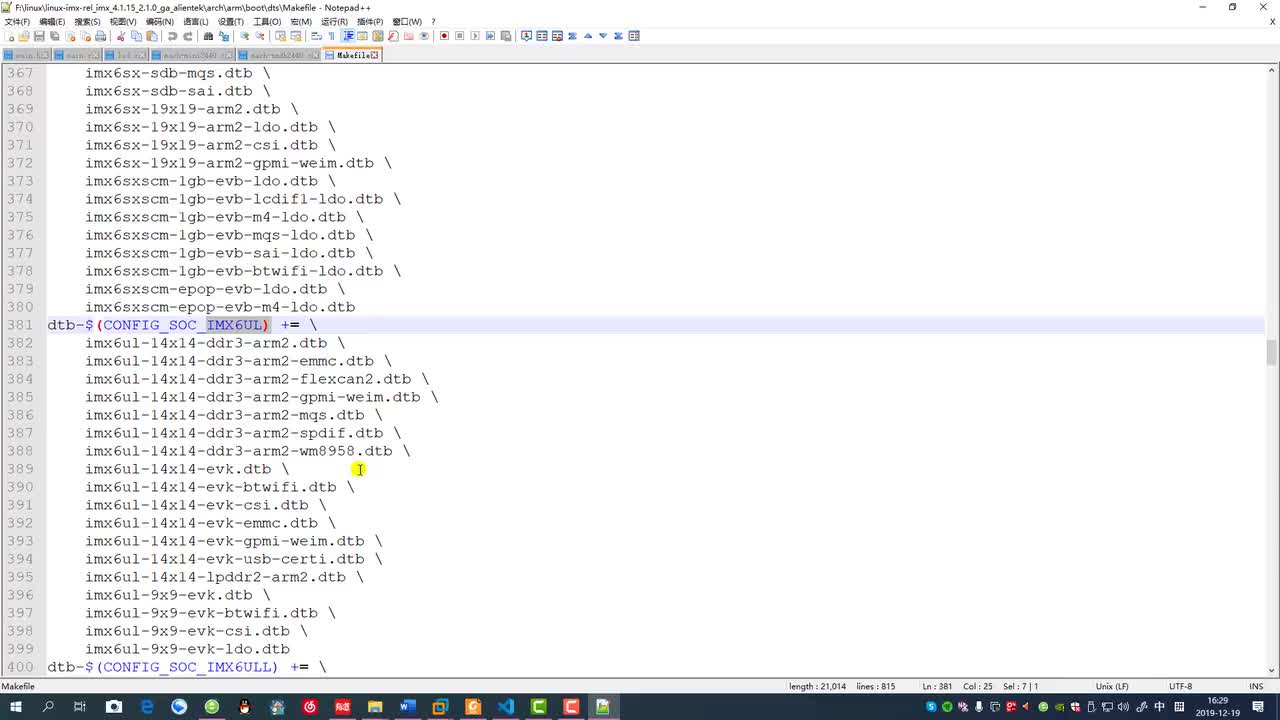
Task: Open Microsoft Word from the taskbar
Action: [x=407, y=707]
